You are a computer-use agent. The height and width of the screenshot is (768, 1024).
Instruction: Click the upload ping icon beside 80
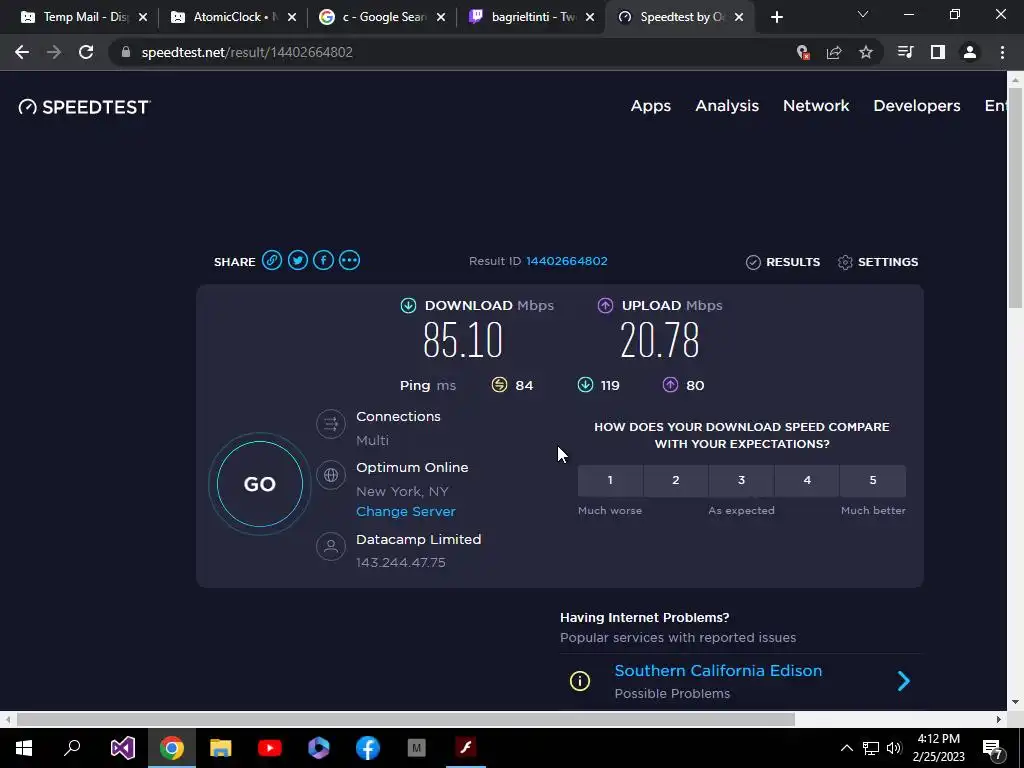pyautogui.click(x=670, y=385)
